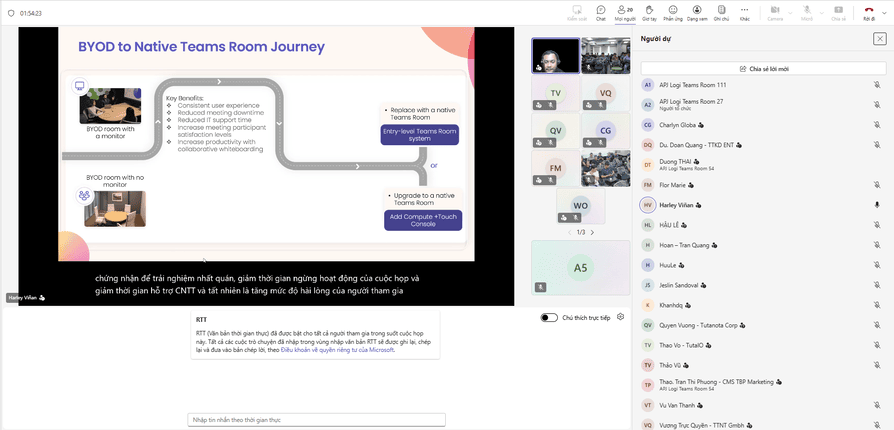Close the Người dự panel
This screenshot has height=430, width=894.
pyautogui.click(x=879, y=39)
